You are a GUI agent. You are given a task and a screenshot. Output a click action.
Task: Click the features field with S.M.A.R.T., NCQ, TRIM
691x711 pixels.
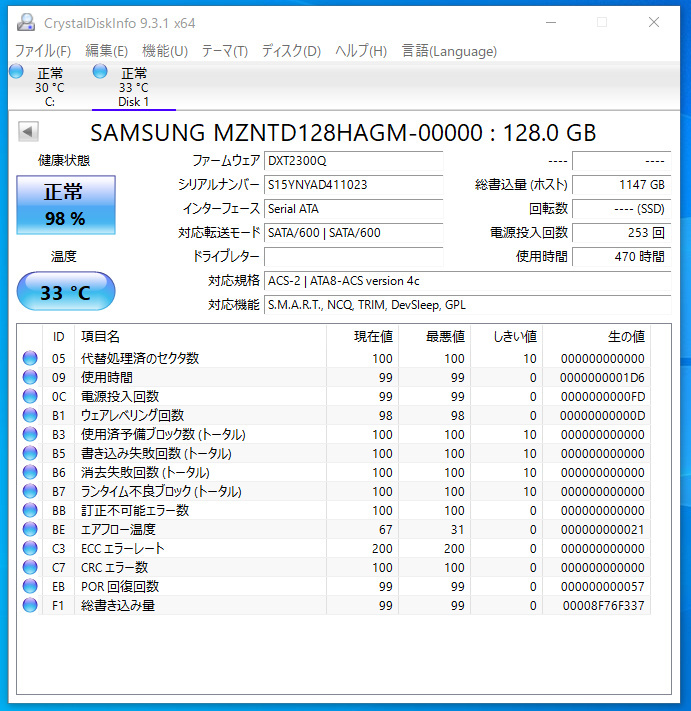tap(467, 305)
